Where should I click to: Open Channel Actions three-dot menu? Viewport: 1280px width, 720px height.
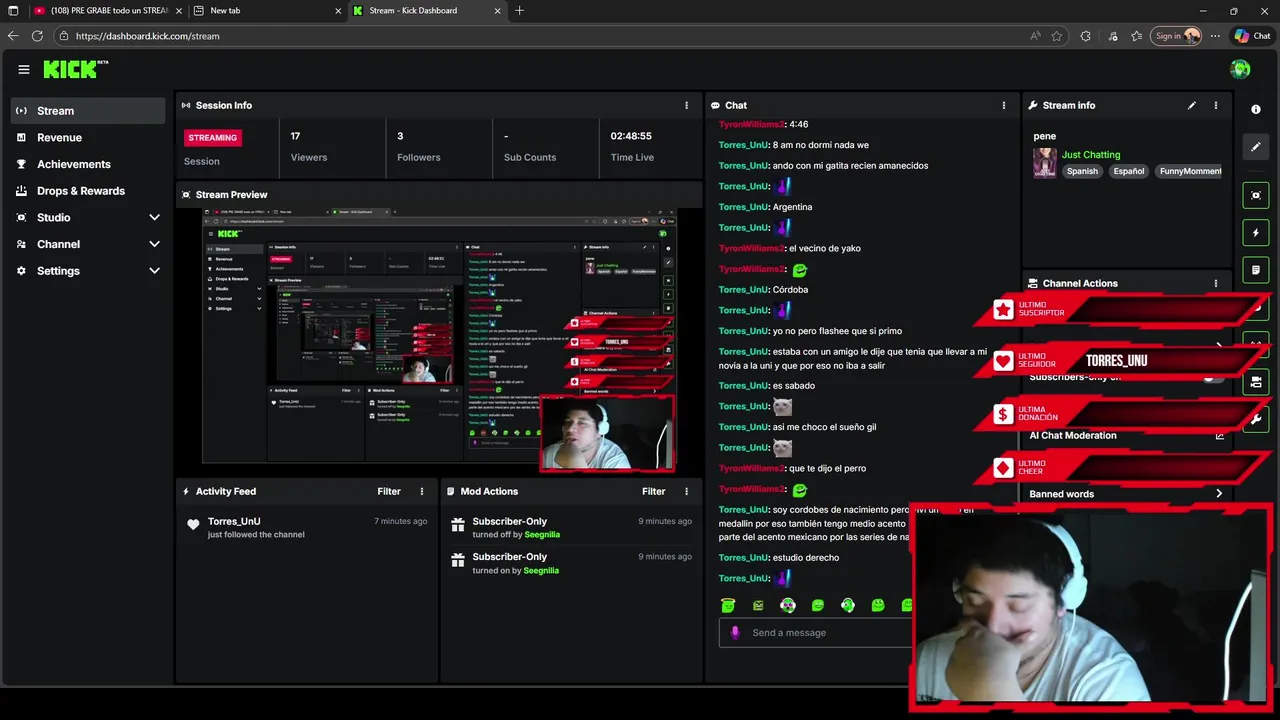pos(1216,283)
